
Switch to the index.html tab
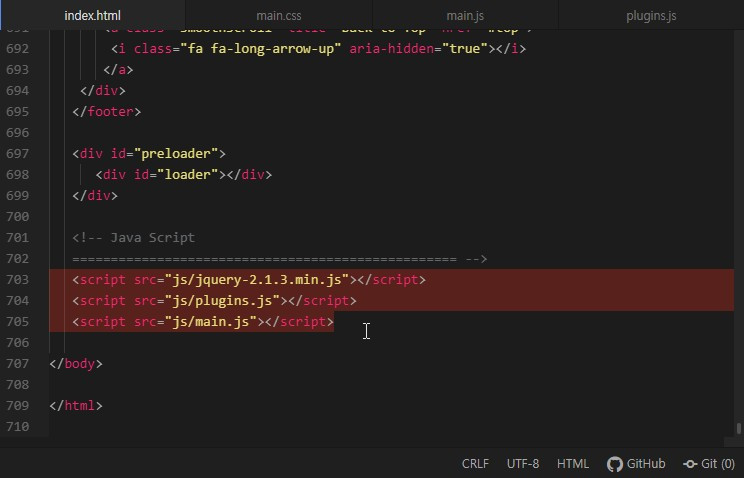[x=93, y=15]
